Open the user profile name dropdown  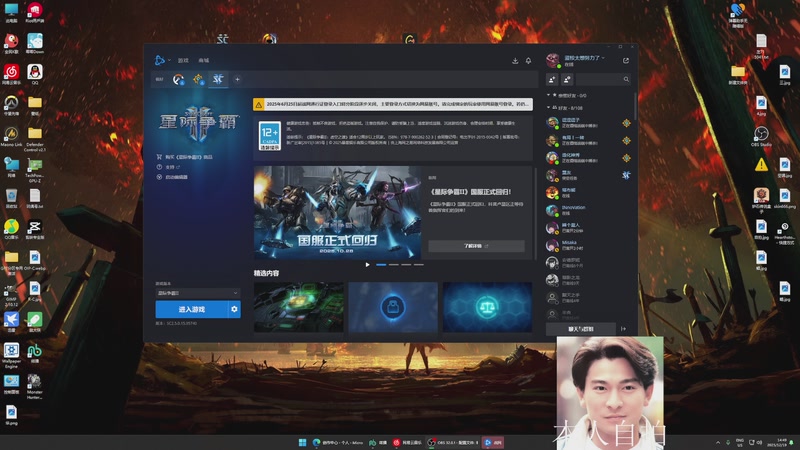[x=584, y=58]
